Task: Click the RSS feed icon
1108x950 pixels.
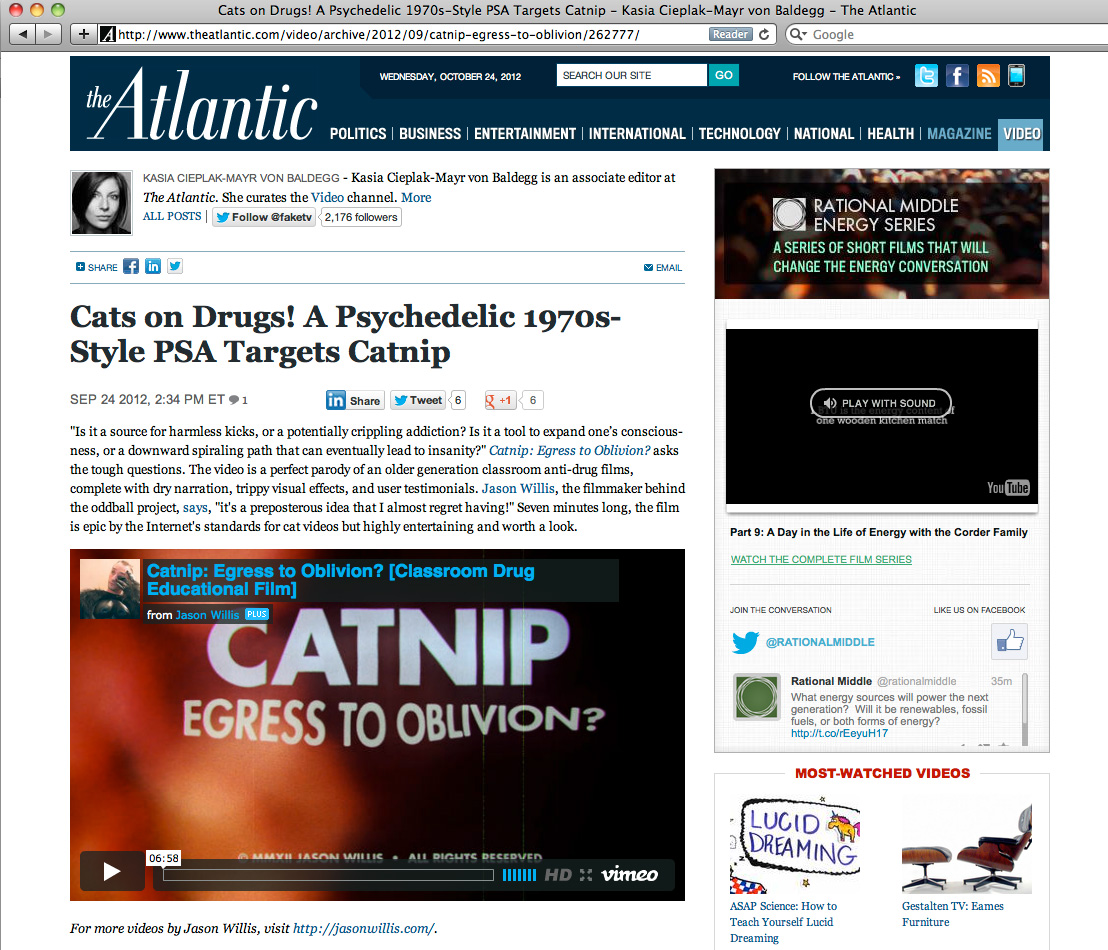Action: click(988, 76)
